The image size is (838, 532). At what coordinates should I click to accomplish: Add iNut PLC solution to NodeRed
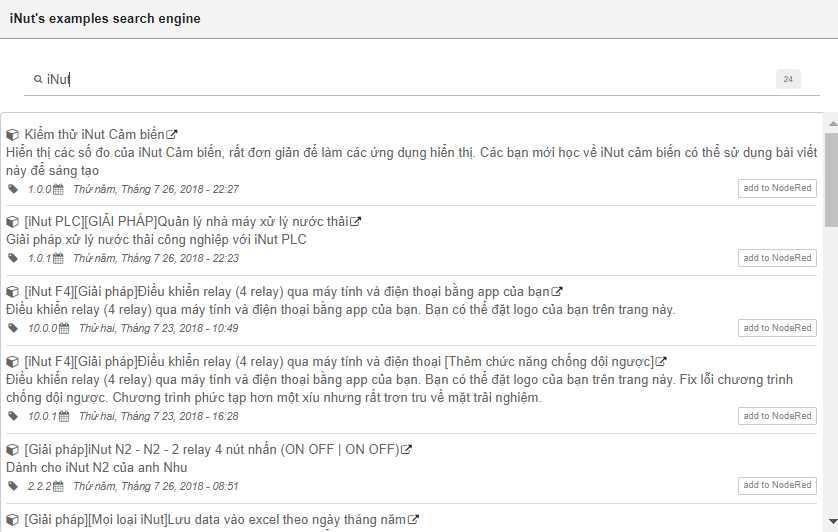[777, 258]
